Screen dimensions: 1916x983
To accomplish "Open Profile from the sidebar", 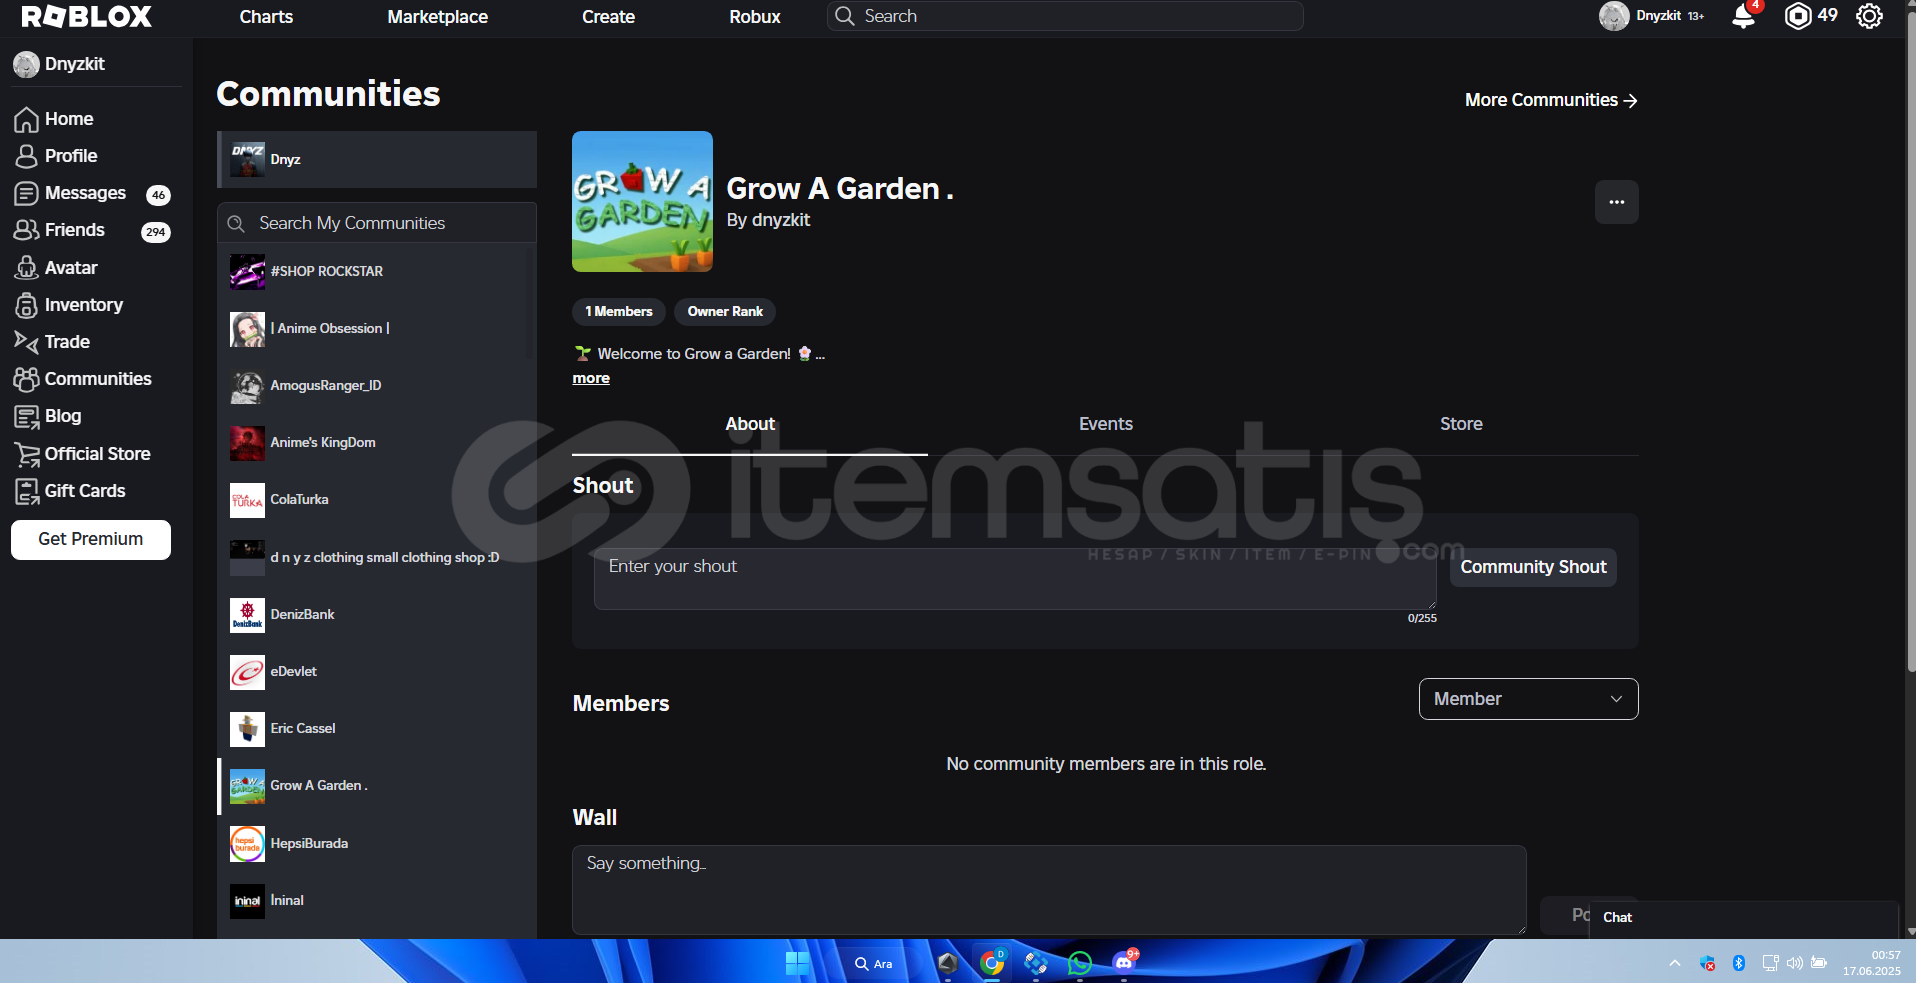I will click(x=71, y=156).
